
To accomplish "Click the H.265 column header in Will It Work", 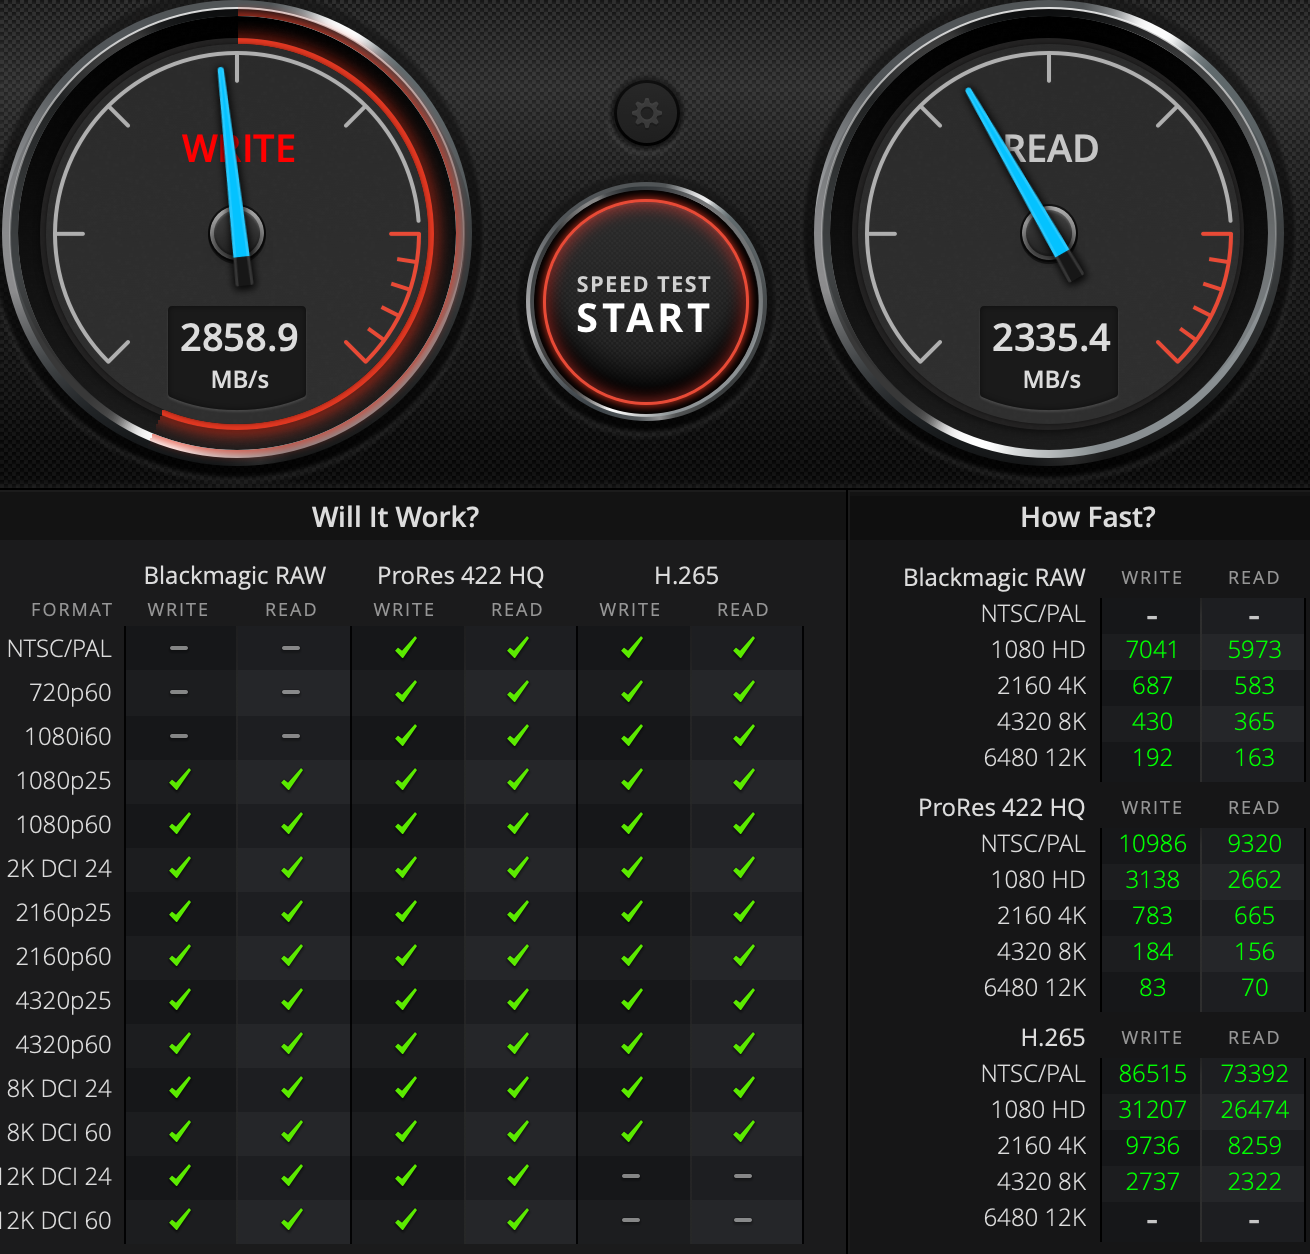I will tap(686, 576).
